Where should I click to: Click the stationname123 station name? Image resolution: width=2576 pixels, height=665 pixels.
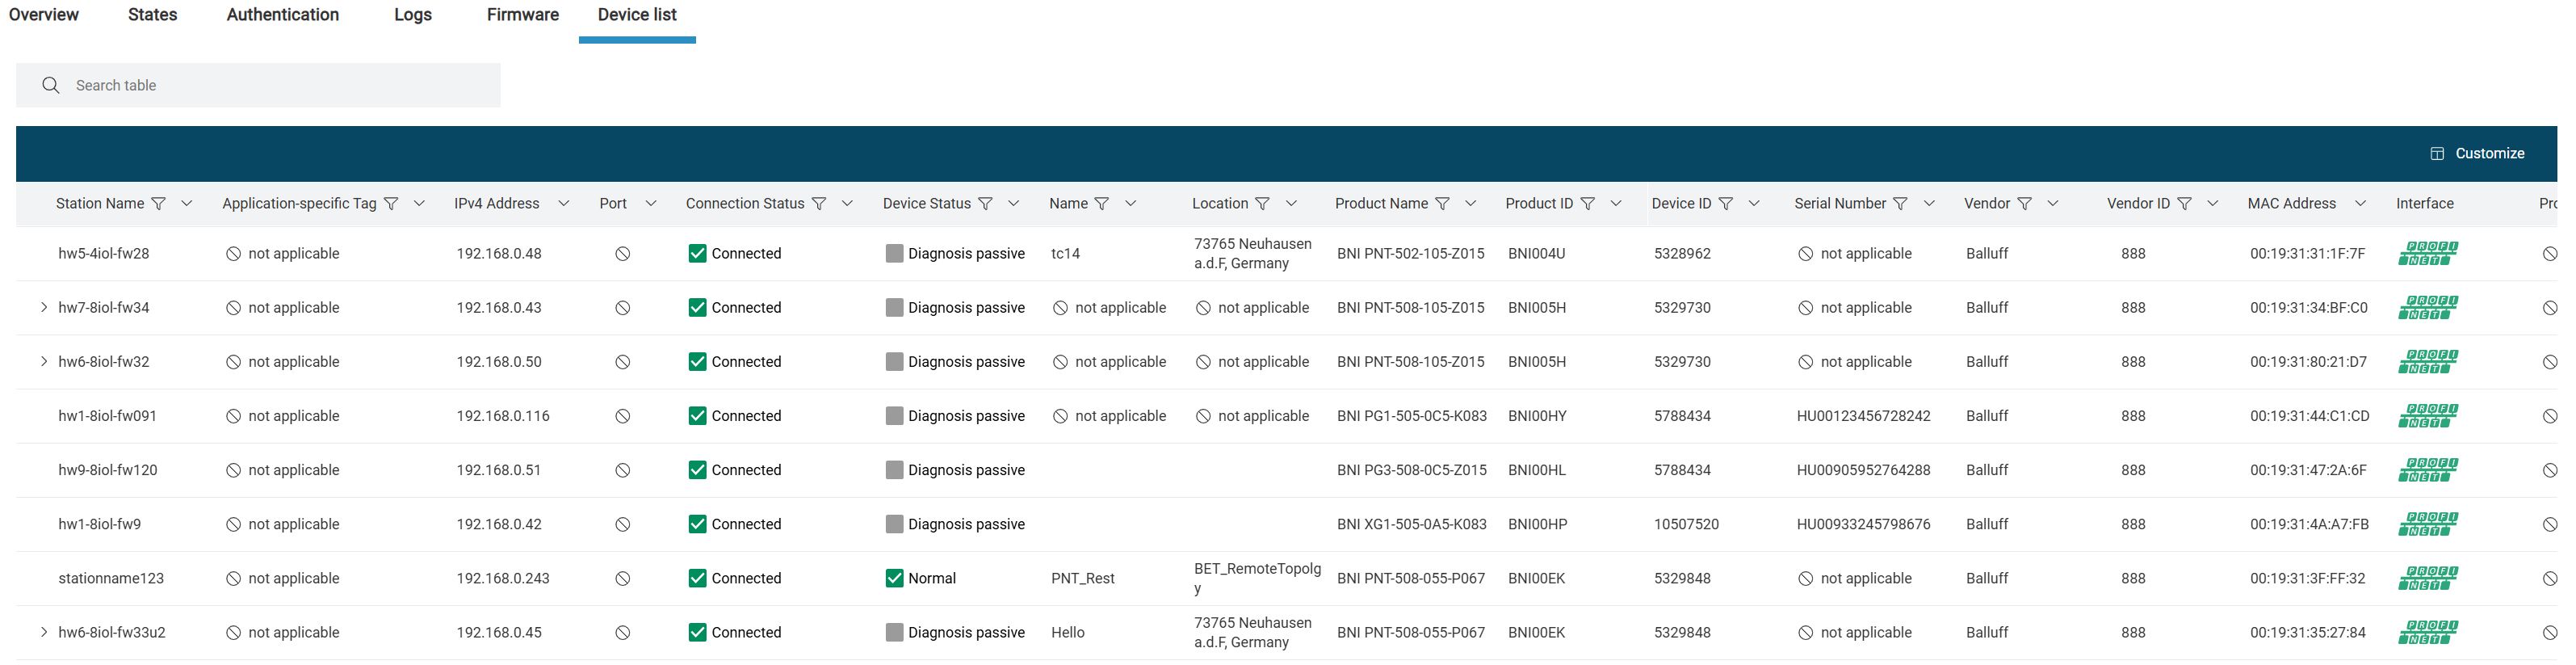(x=111, y=578)
